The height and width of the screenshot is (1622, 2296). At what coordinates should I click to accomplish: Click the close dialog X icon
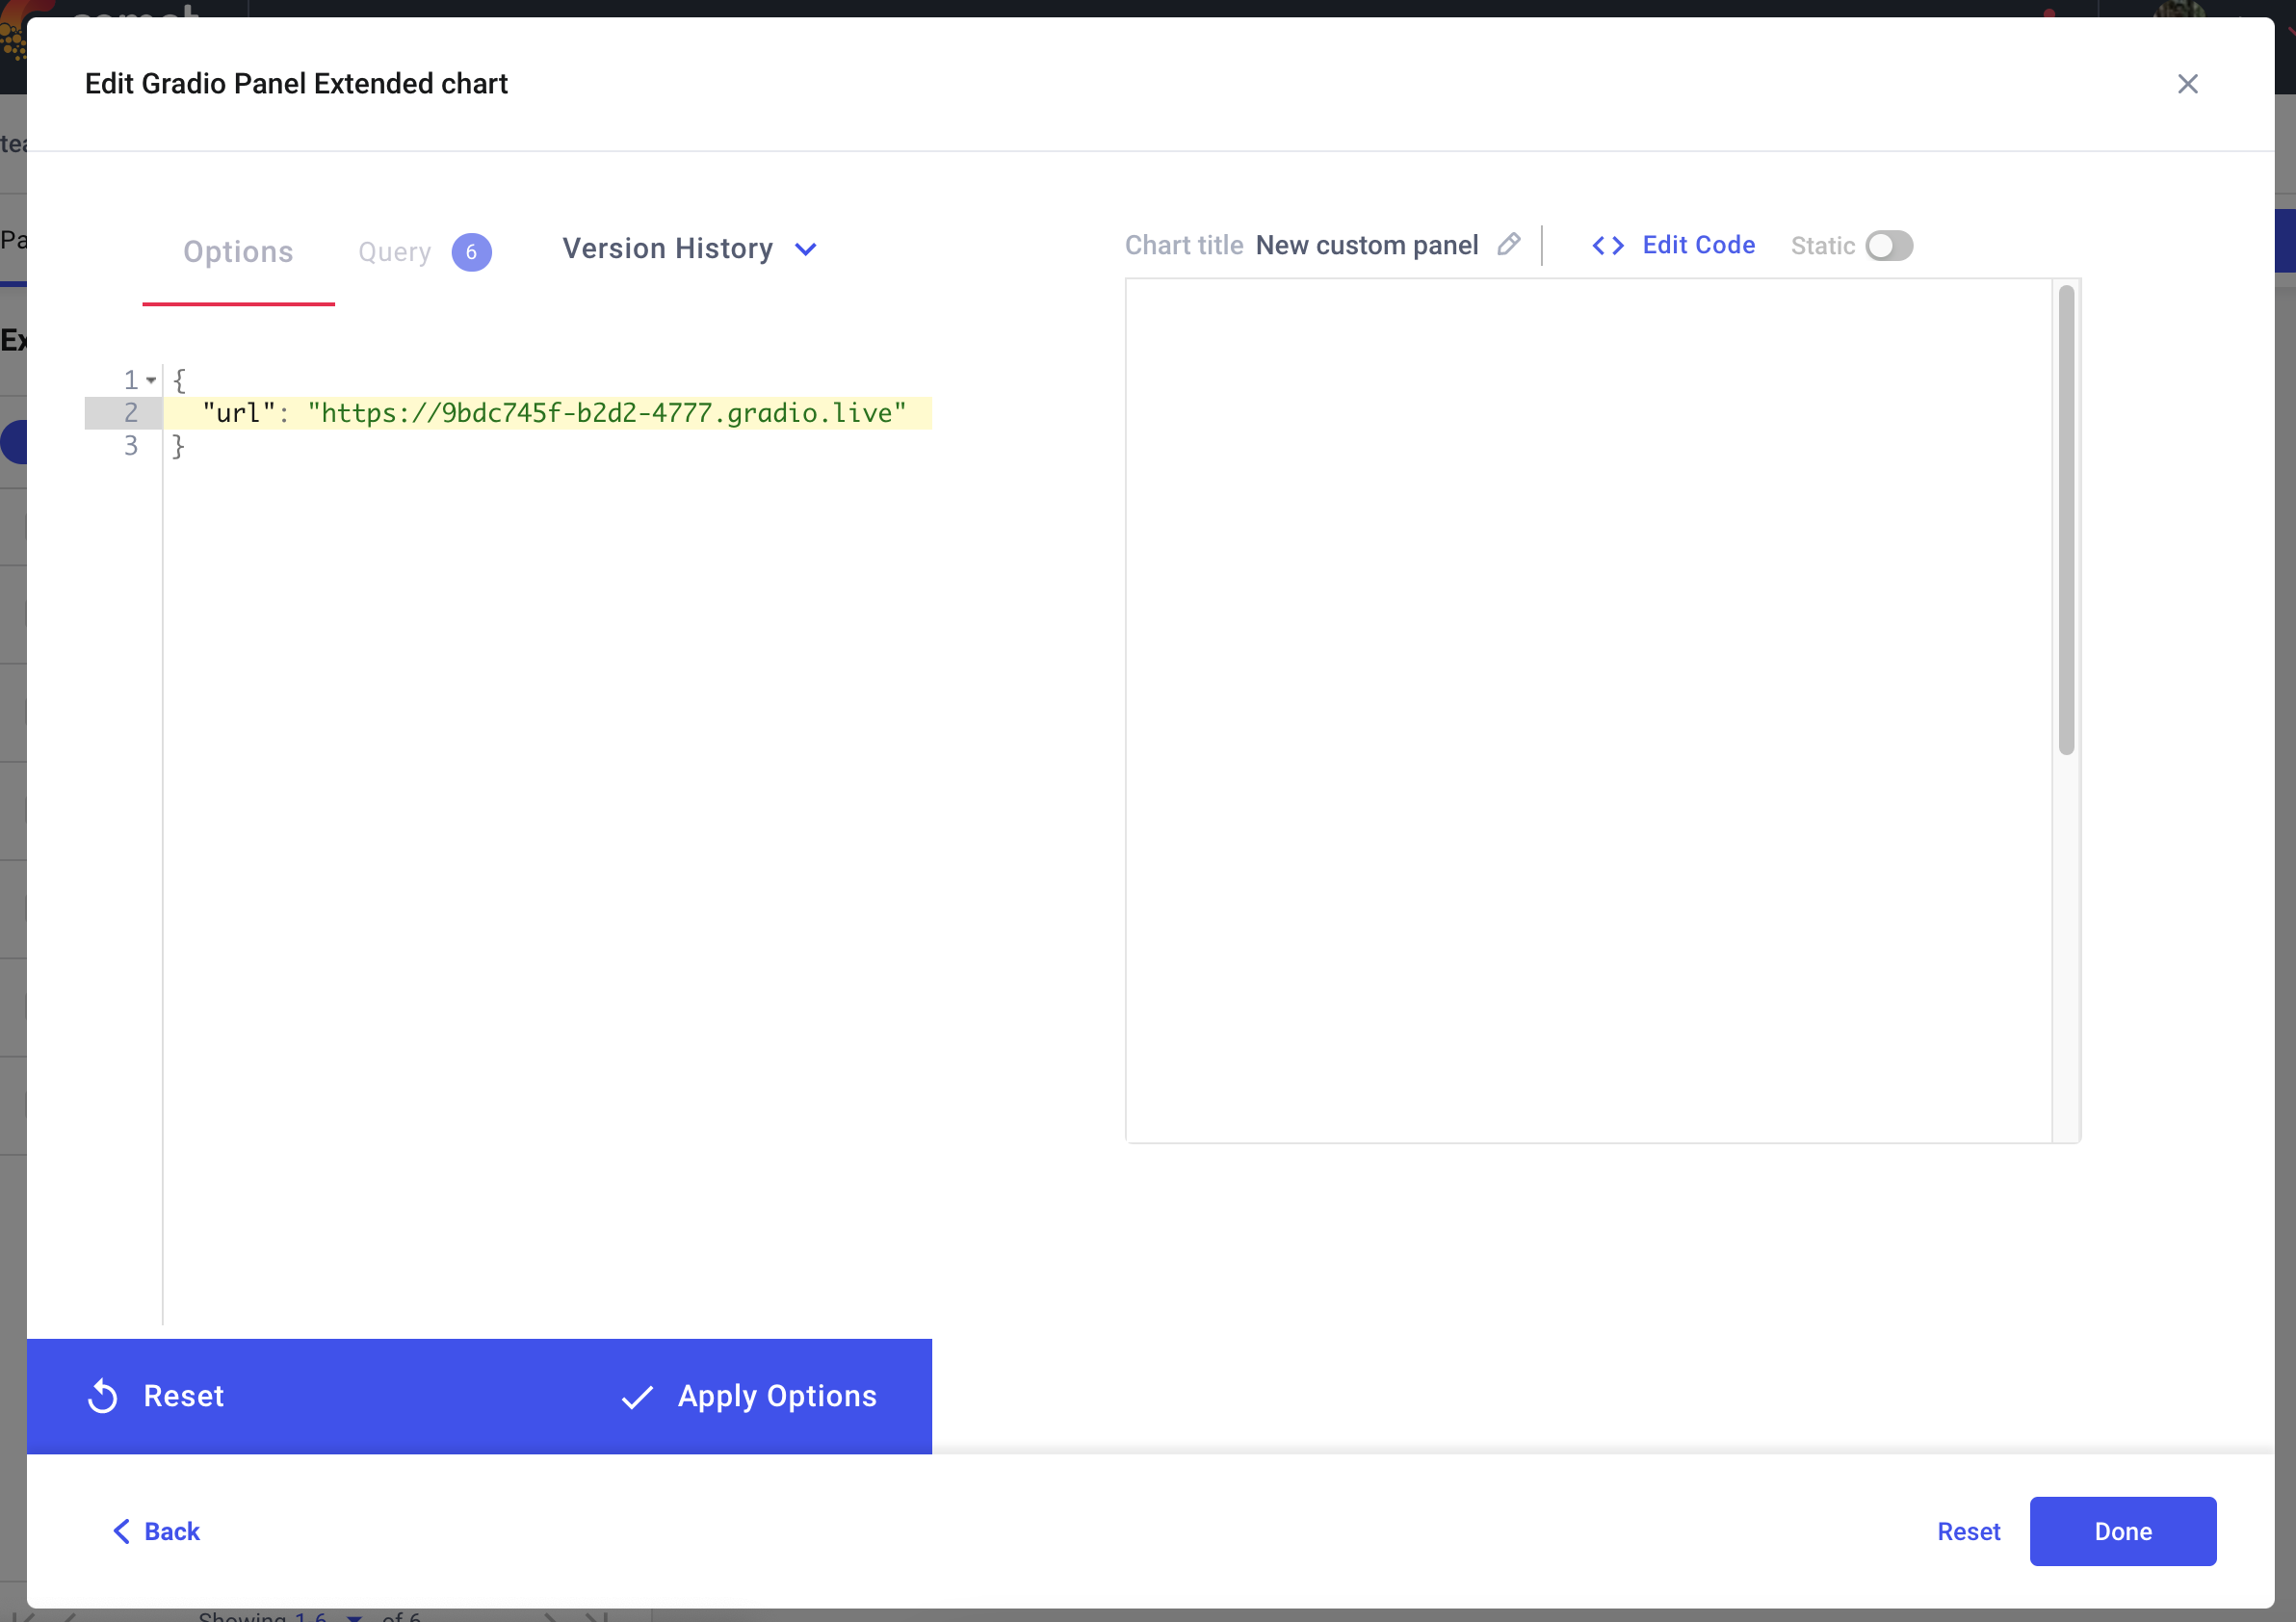point(2189,83)
